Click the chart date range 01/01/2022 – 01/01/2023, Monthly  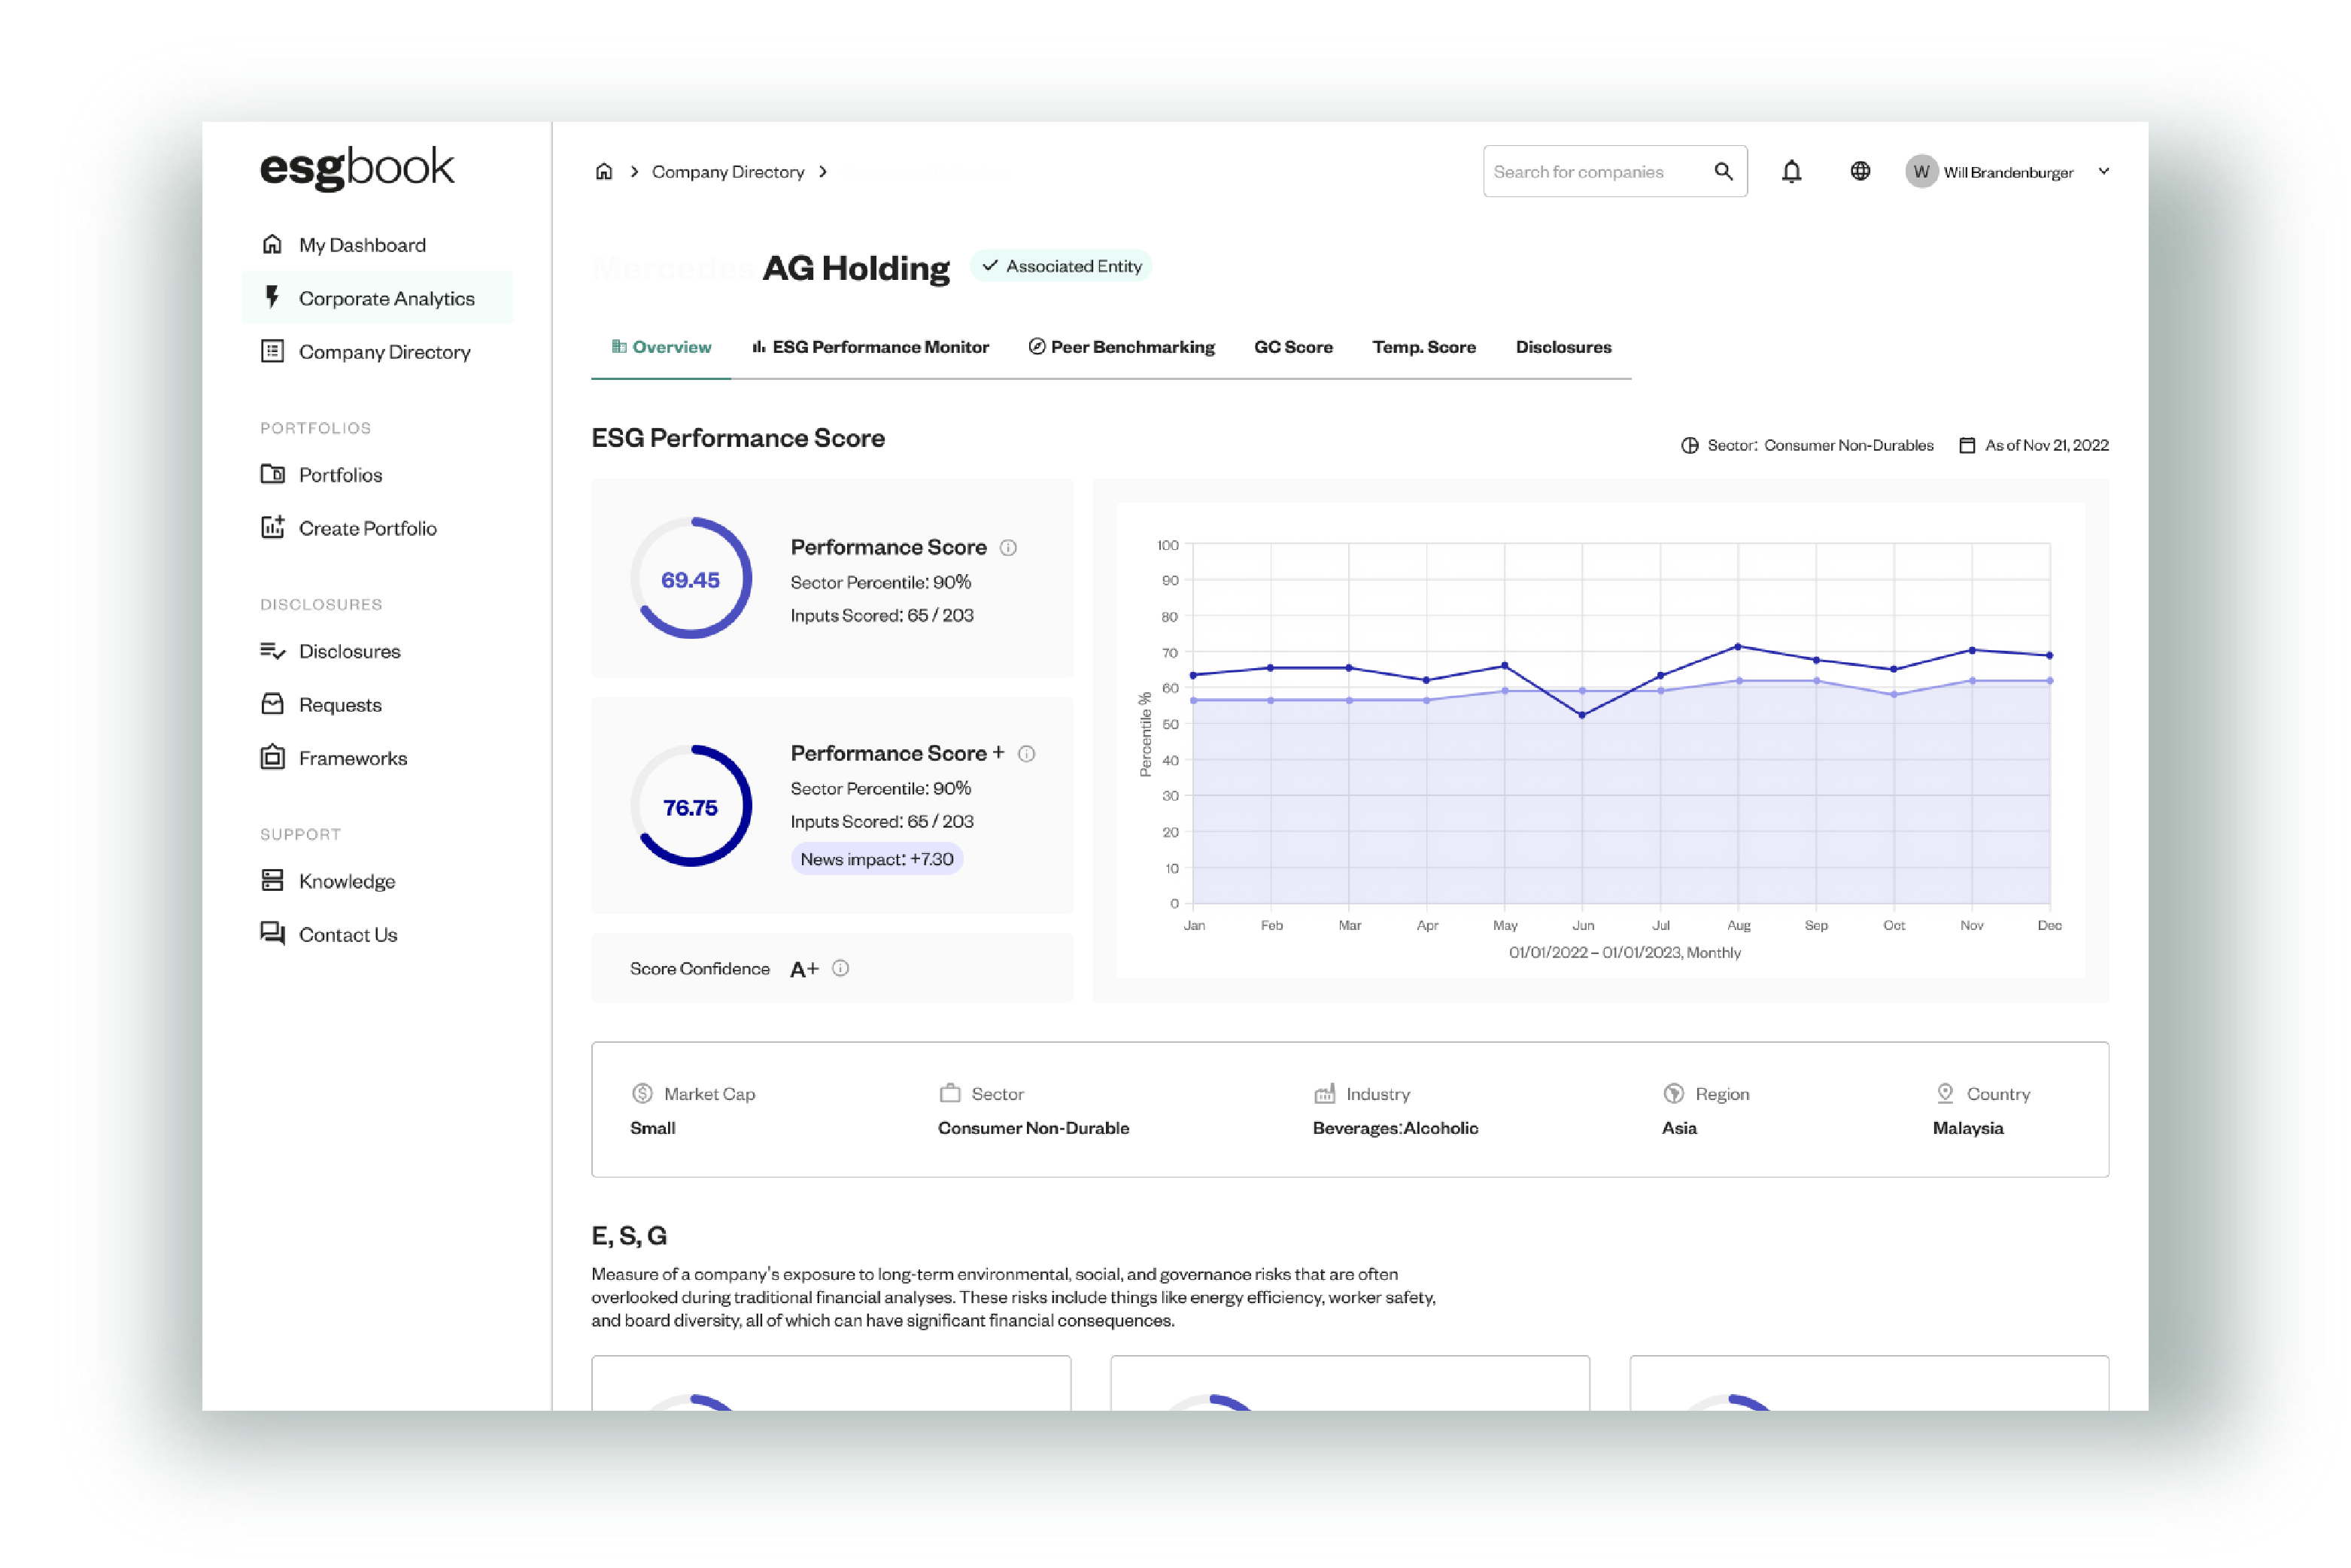click(x=1625, y=952)
